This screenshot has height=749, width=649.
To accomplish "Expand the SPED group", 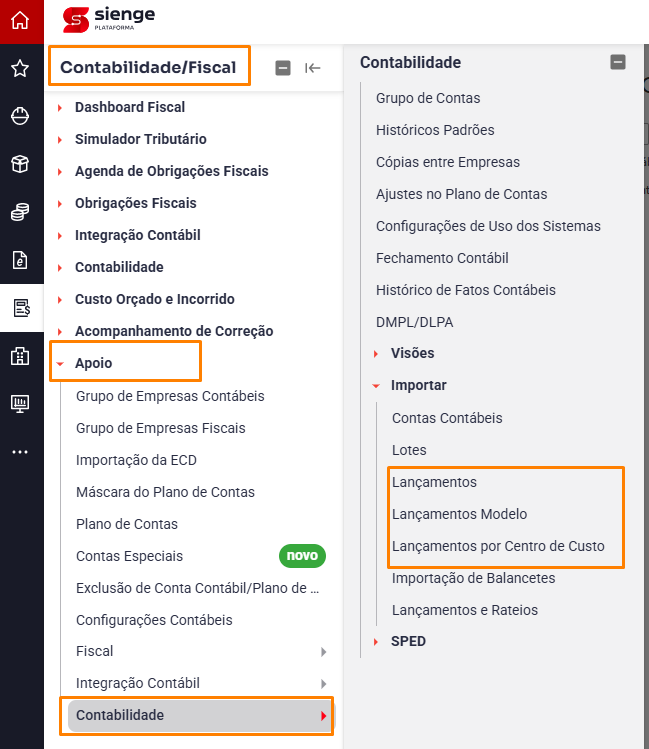I will (408, 642).
